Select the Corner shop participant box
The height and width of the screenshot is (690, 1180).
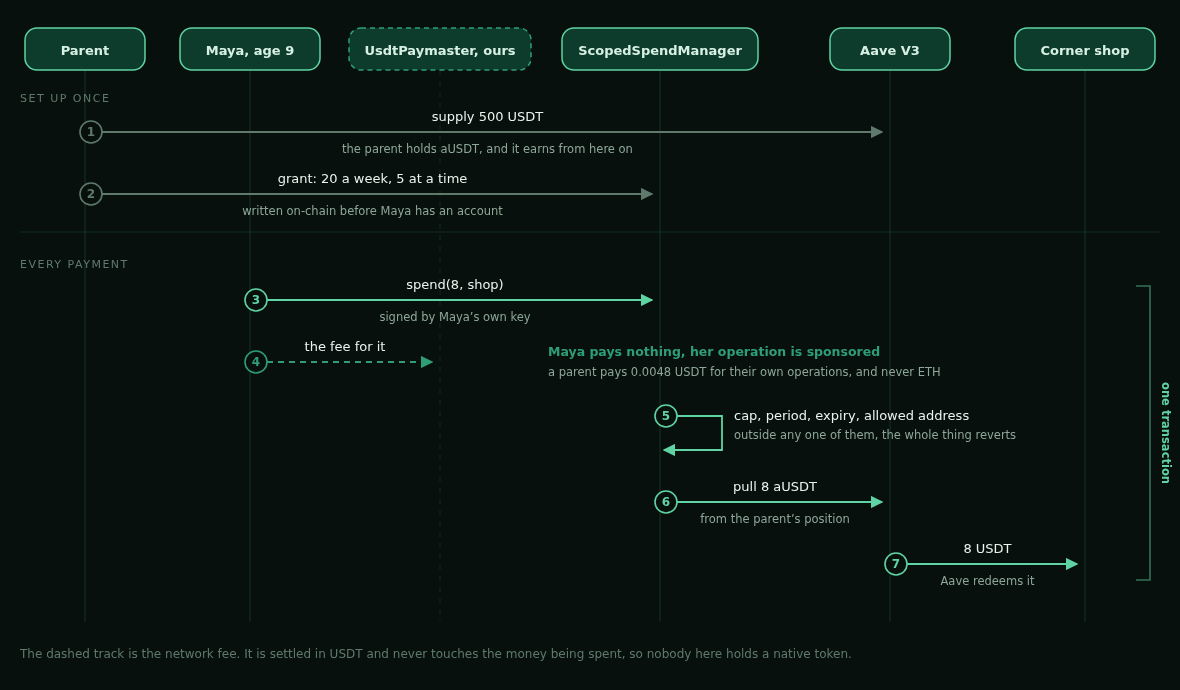1085,50
